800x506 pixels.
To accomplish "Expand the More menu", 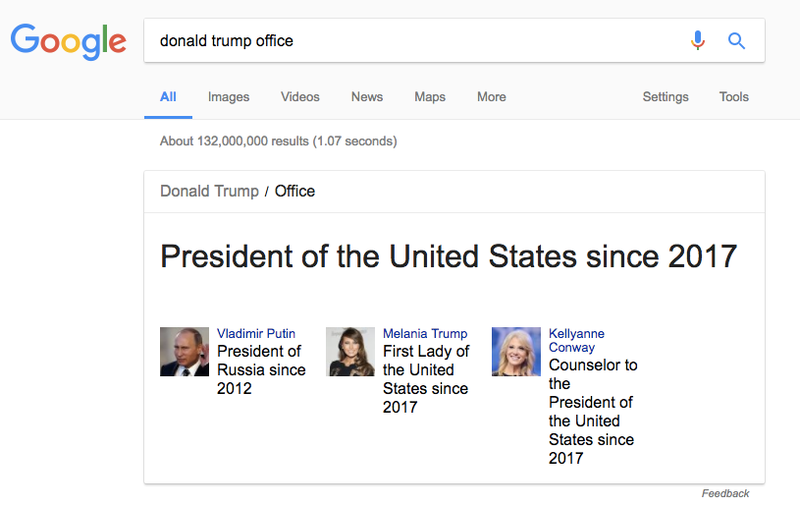I will pyautogui.click(x=491, y=97).
